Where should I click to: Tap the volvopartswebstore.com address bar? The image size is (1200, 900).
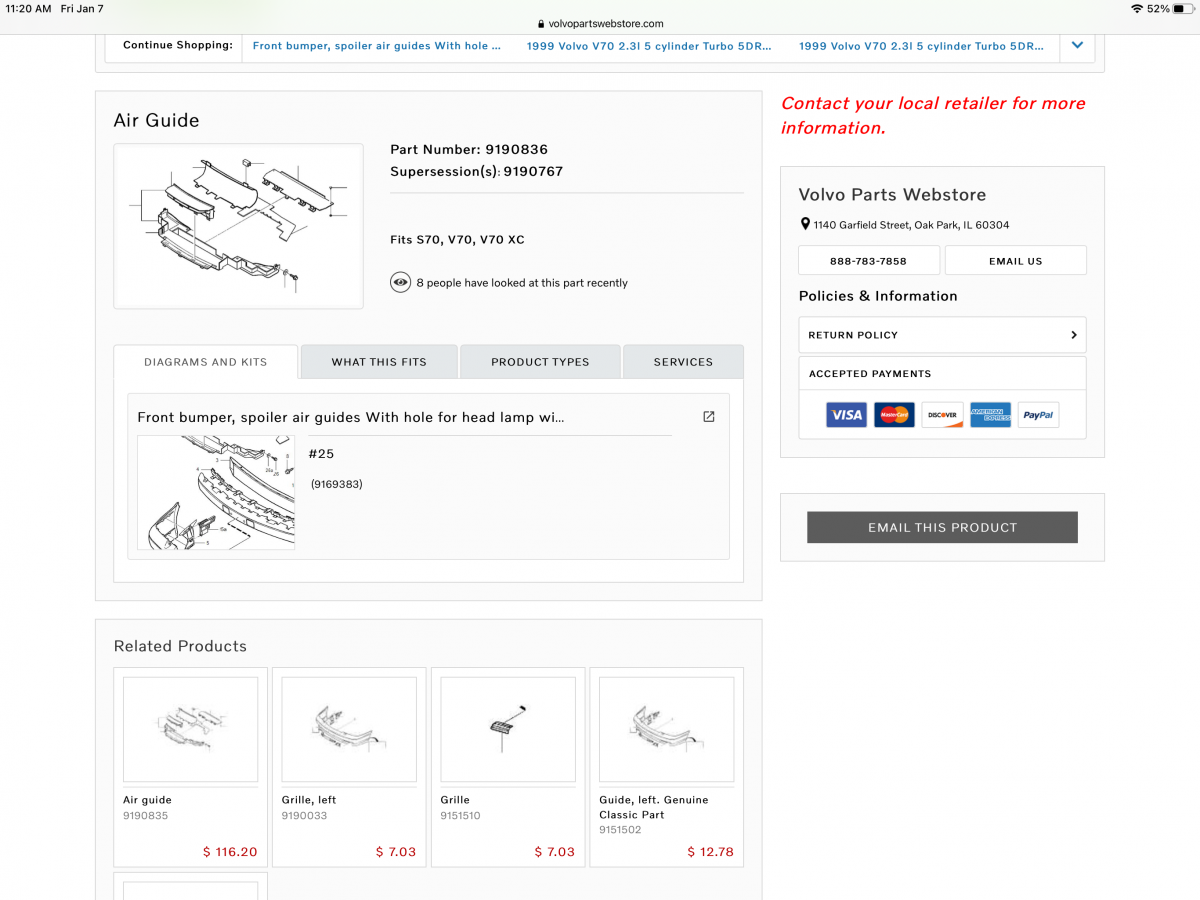[x=600, y=24]
